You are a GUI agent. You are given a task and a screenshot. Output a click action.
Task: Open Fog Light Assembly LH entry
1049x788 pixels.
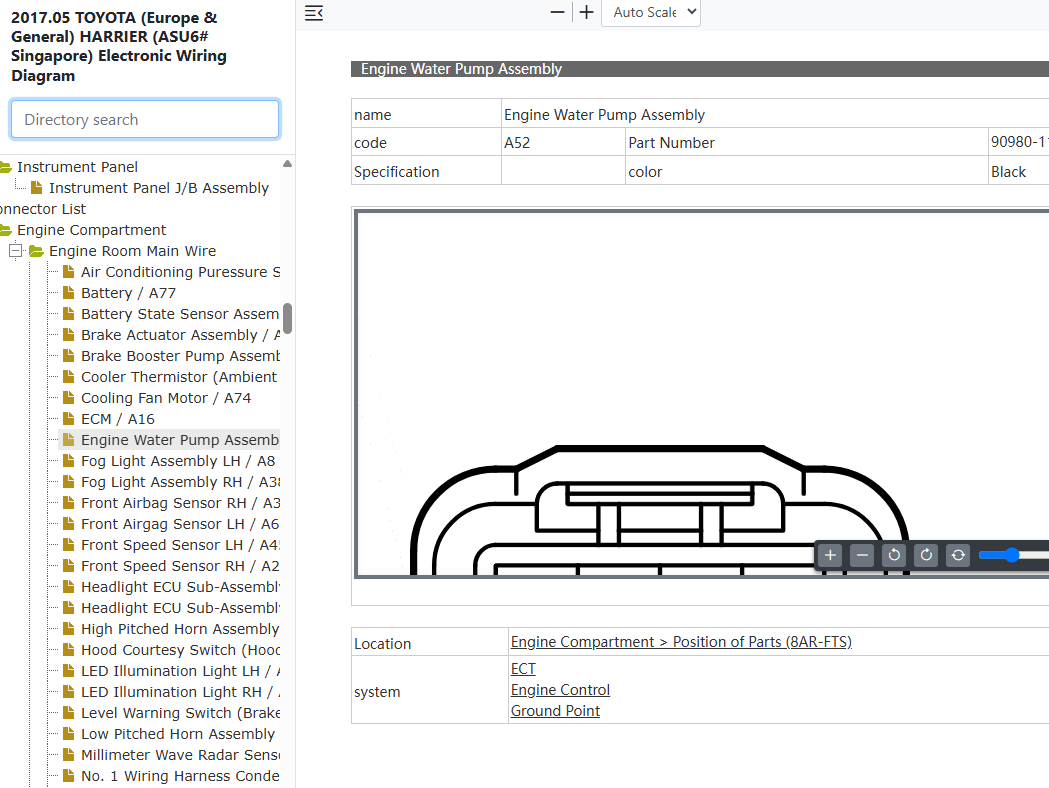click(178, 461)
